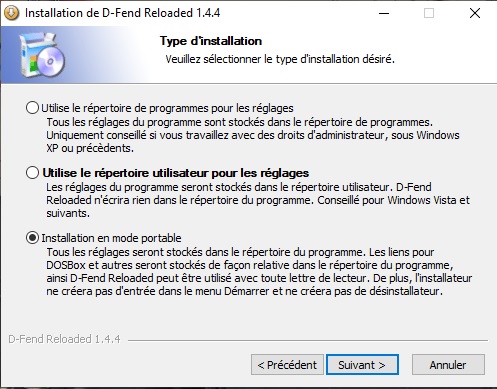Click the greyed-out maximize window icon
This screenshot has height=389, width=497.
[429, 13]
